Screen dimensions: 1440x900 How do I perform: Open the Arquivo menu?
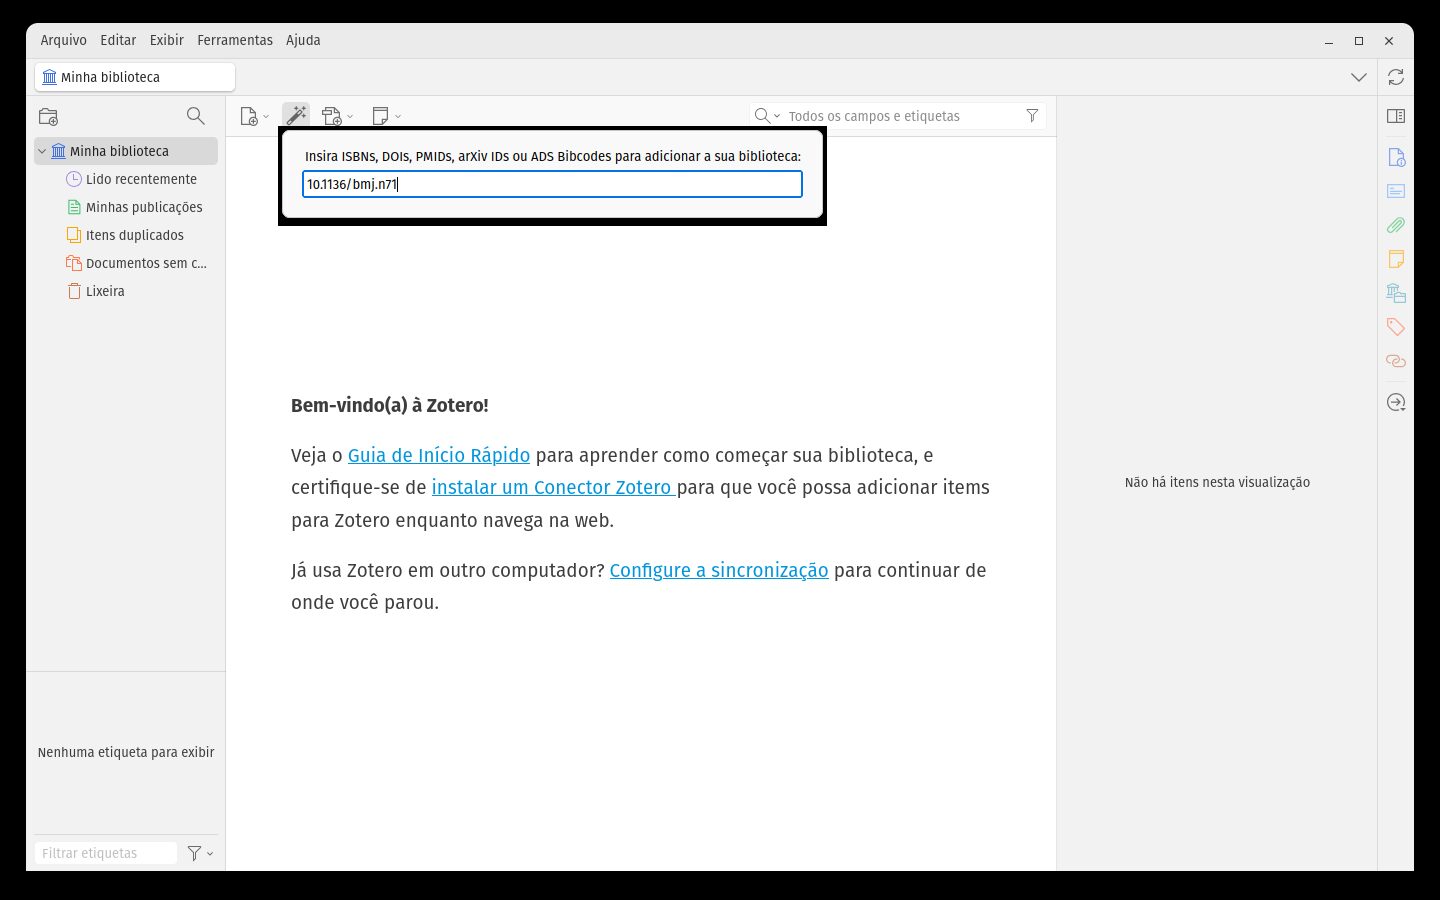pos(64,40)
